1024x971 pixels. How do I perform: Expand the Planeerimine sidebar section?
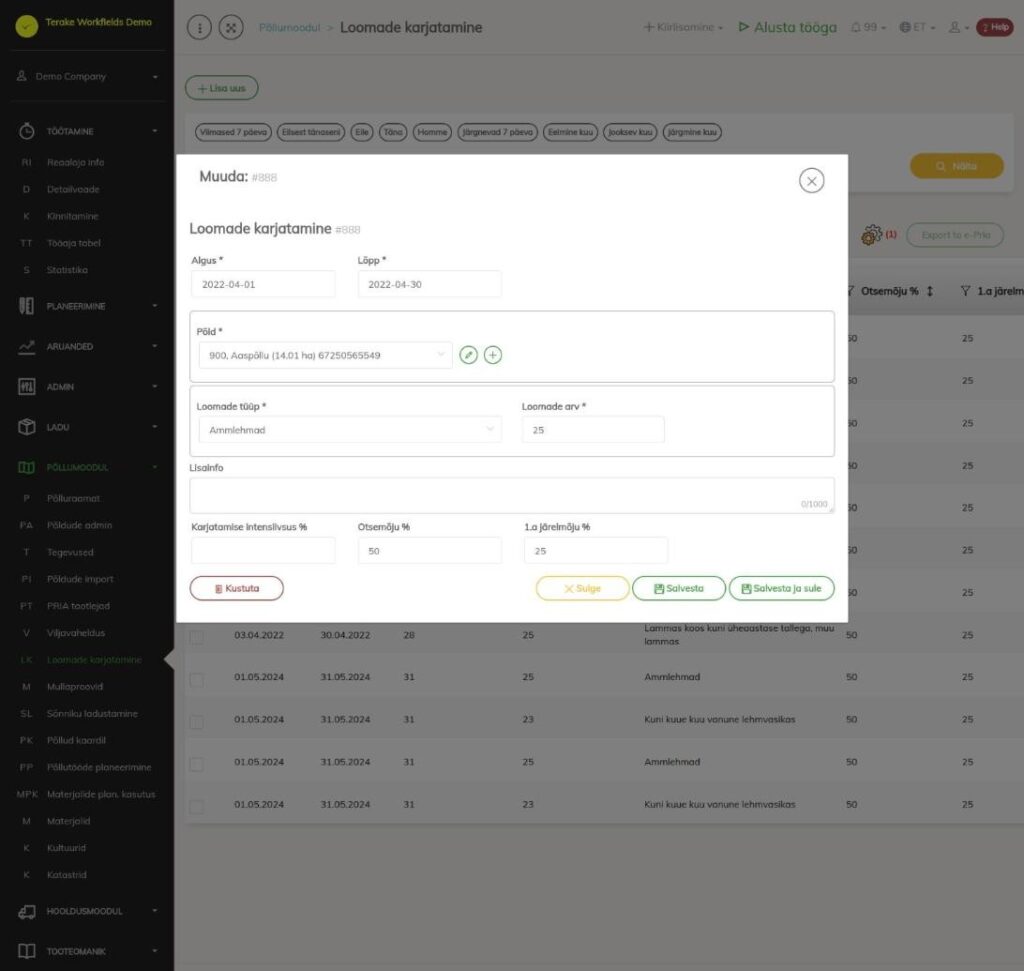(x=88, y=306)
